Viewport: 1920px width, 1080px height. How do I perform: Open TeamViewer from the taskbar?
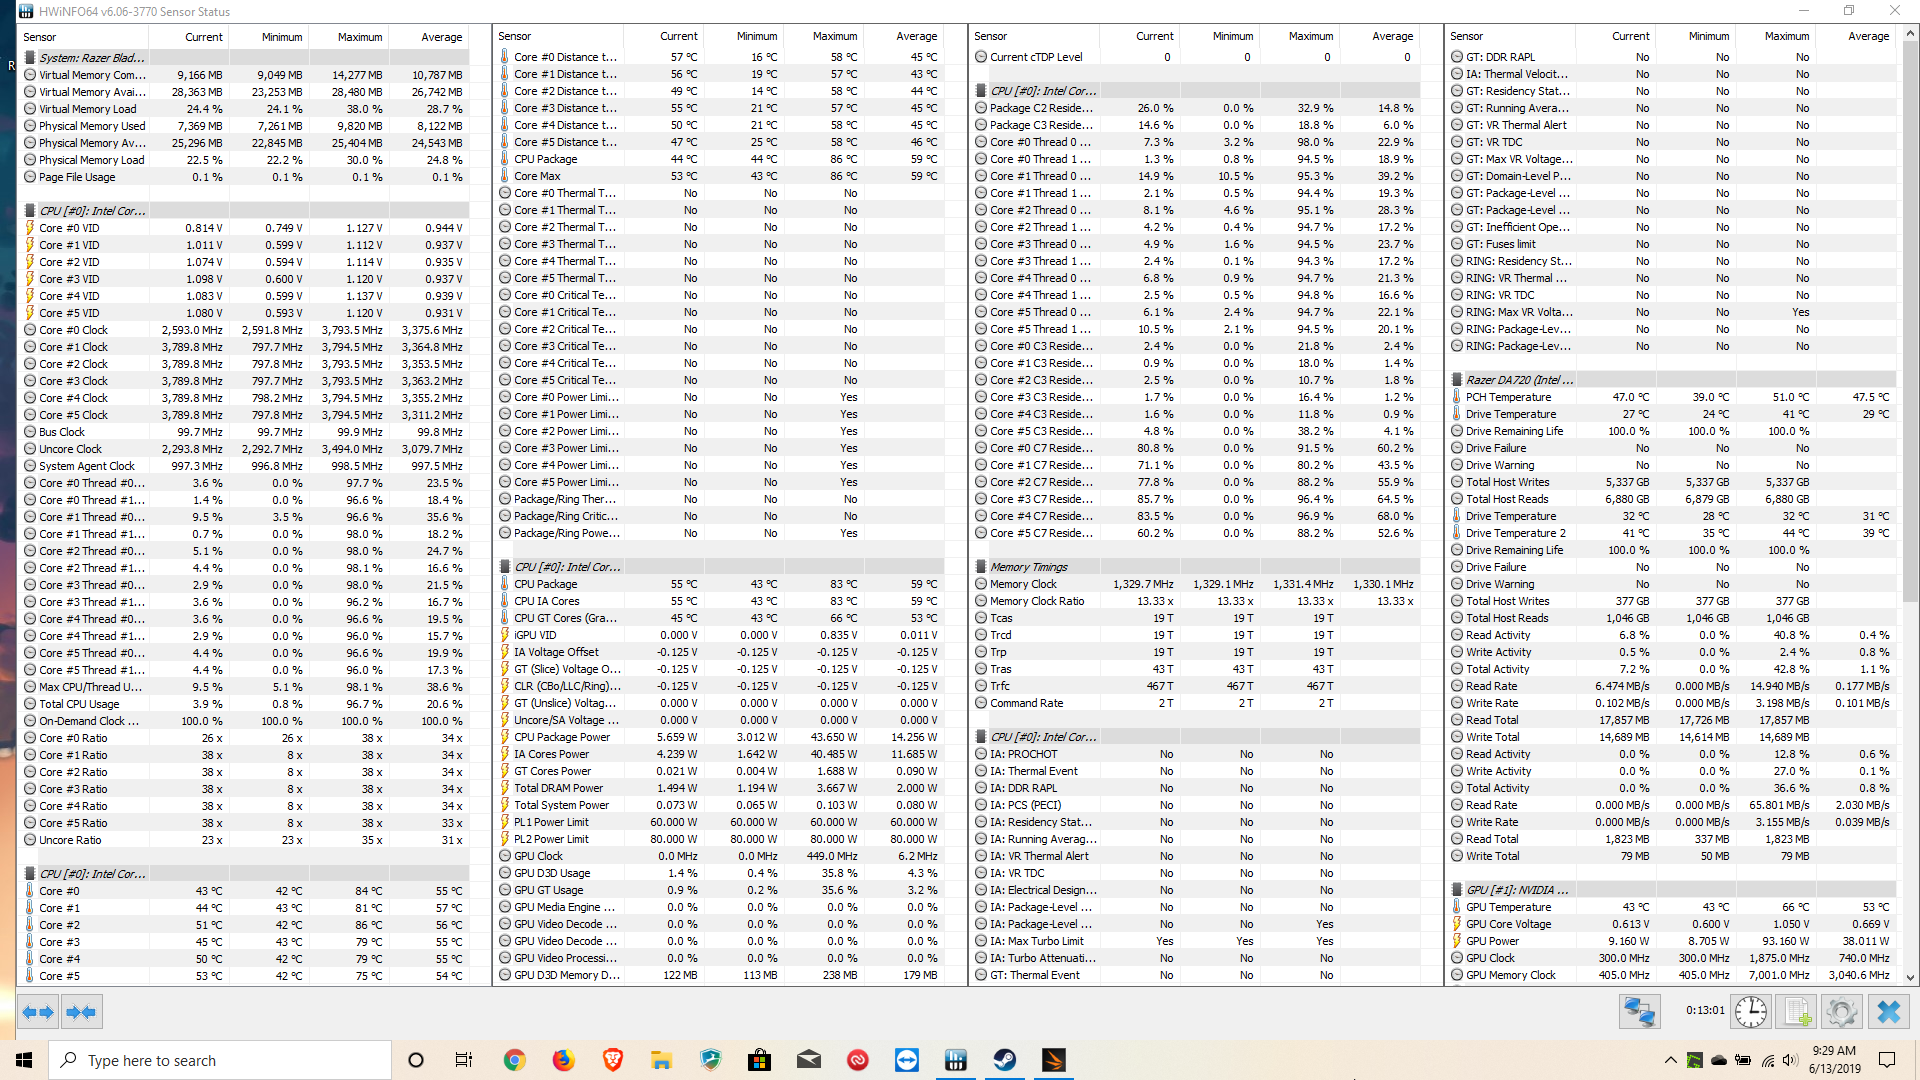coord(907,1060)
